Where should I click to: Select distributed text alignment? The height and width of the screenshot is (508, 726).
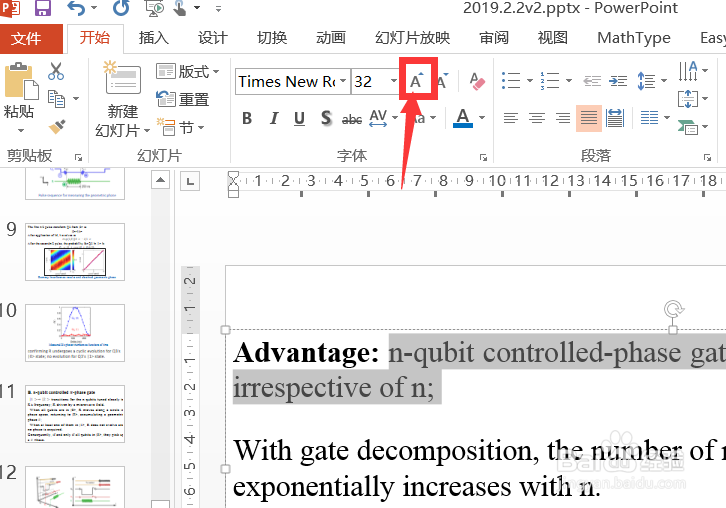615,118
